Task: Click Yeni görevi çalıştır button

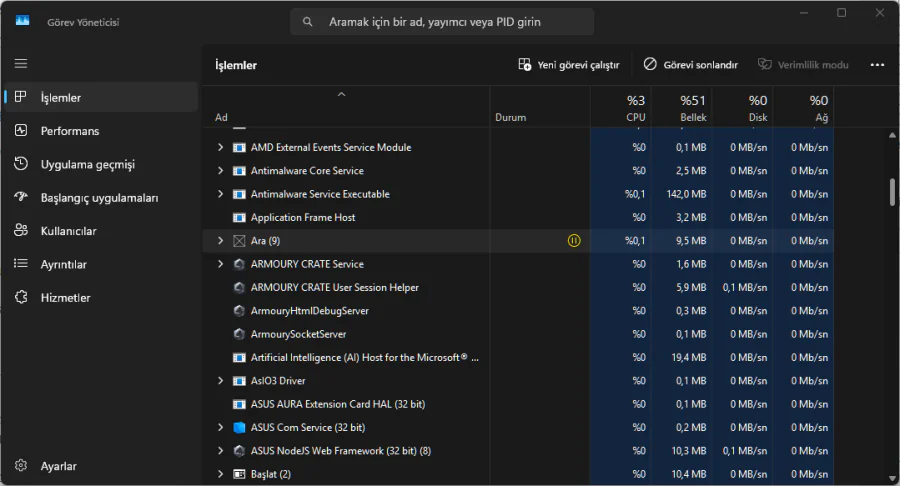Action: (569, 65)
